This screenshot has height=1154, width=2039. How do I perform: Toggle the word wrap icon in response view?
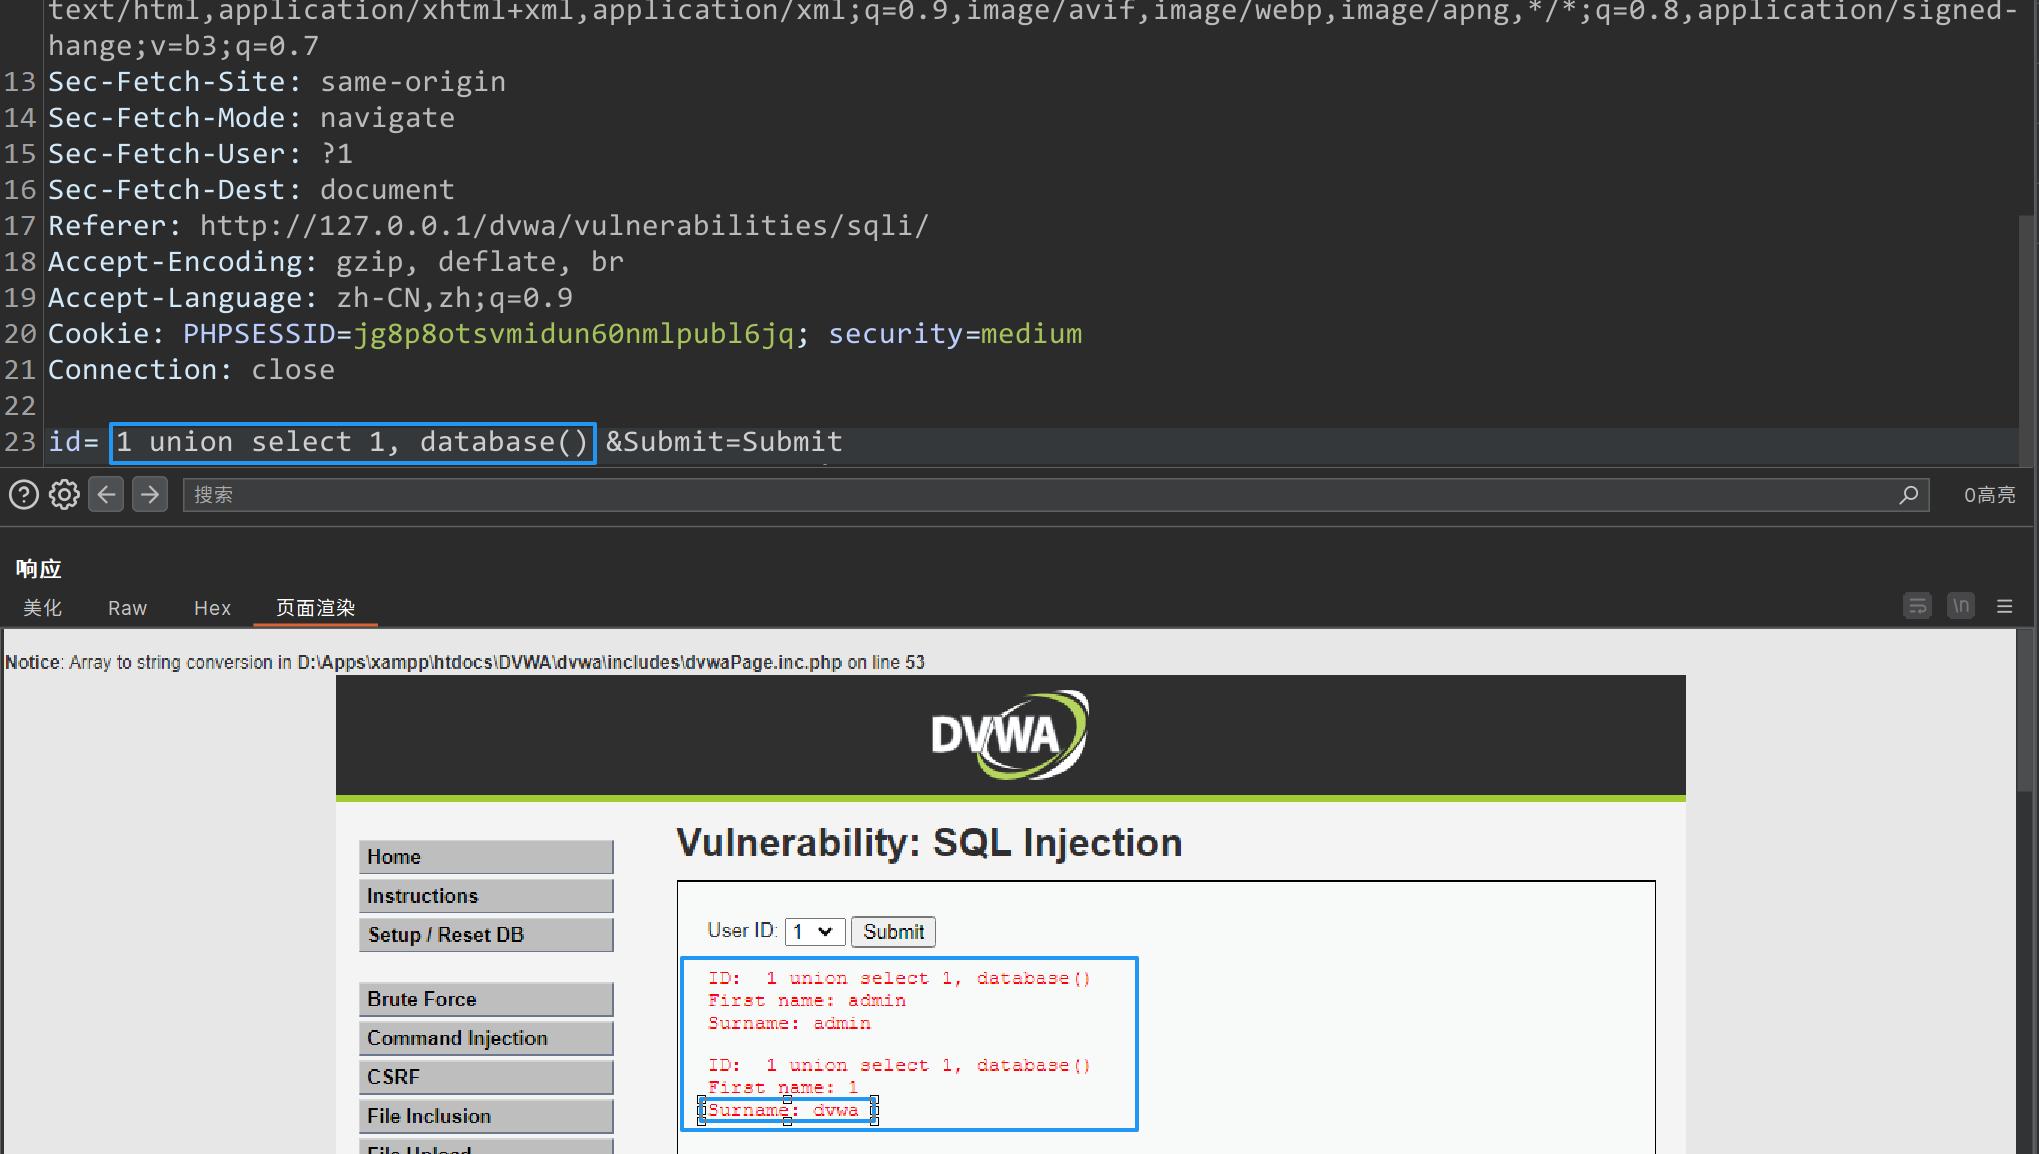click(1917, 606)
